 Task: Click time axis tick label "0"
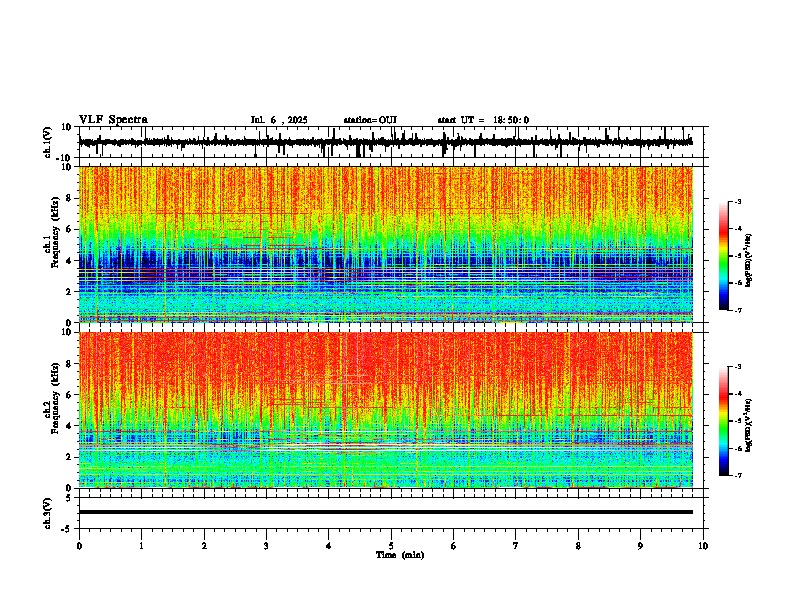tap(79, 546)
